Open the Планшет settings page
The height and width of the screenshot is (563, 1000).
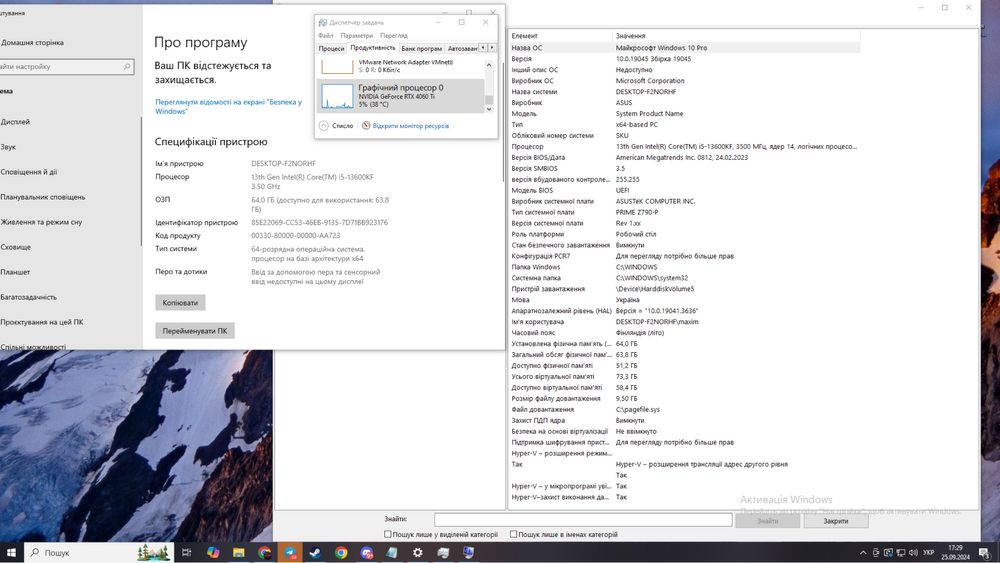15,272
